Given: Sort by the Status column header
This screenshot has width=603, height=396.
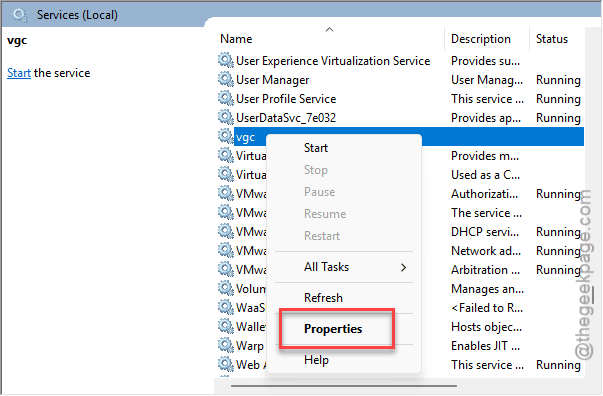Looking at the screenshot, I should pyautogui.click(x=552, y=39).
